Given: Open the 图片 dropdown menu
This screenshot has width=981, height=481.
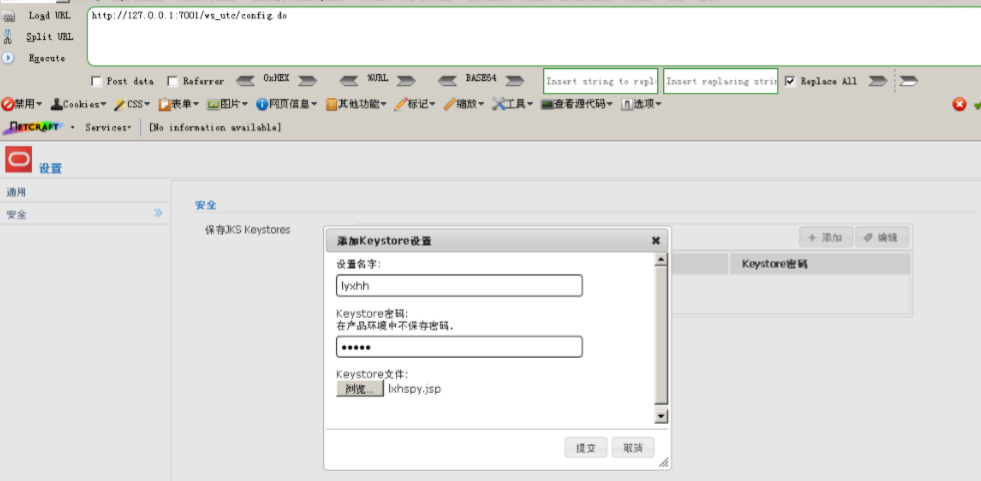Looking at the screenshot, I should click(228, 104).
